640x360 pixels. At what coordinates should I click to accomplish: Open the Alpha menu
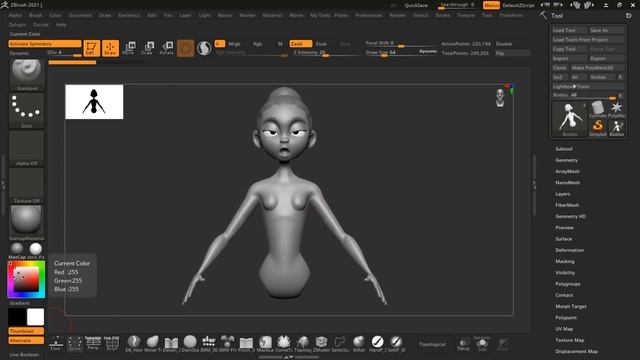15,15
